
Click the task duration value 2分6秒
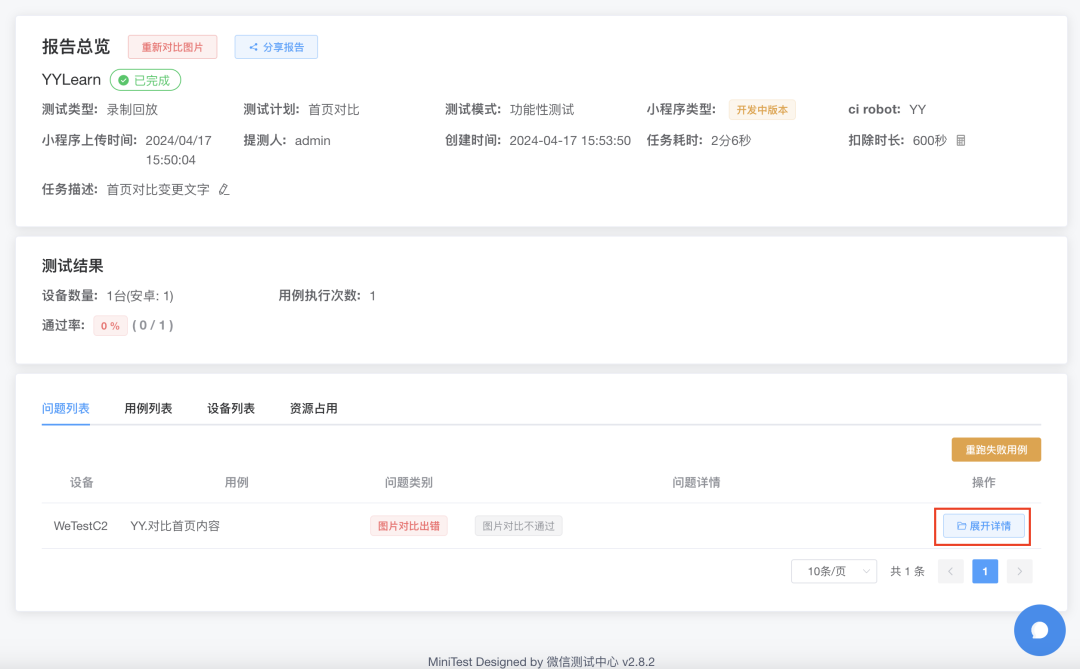point(731,141)
